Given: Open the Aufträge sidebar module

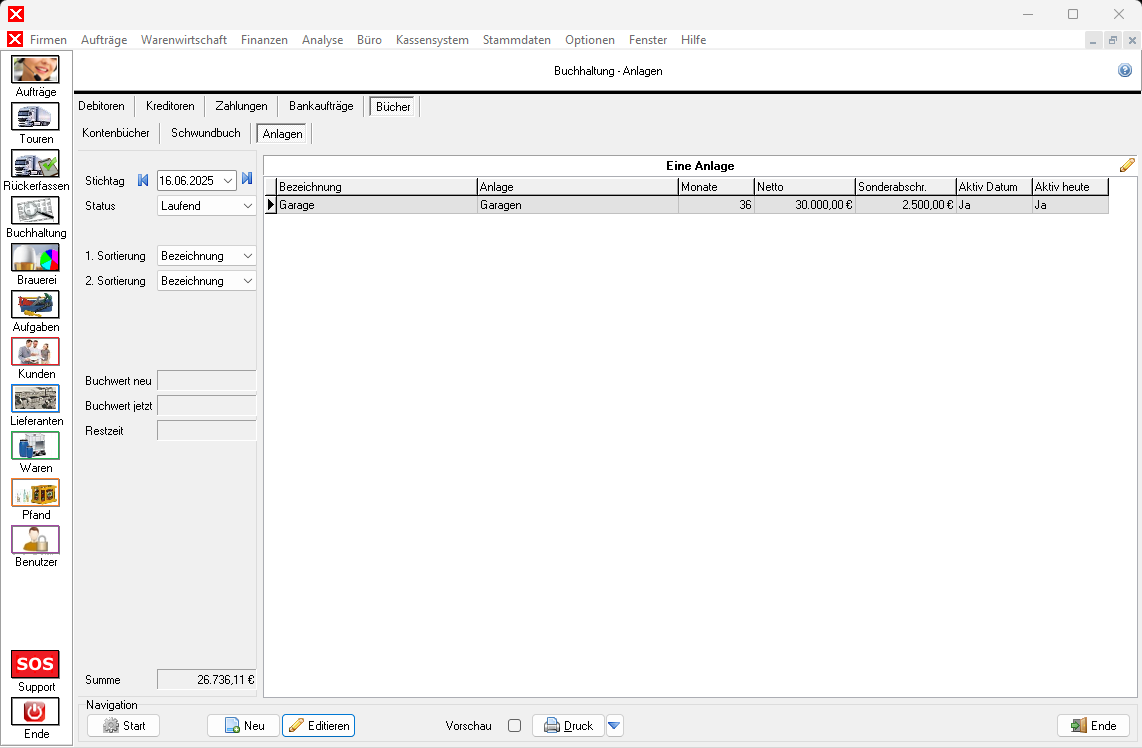Looking at the screenshot, I should [x=35, y=70].
